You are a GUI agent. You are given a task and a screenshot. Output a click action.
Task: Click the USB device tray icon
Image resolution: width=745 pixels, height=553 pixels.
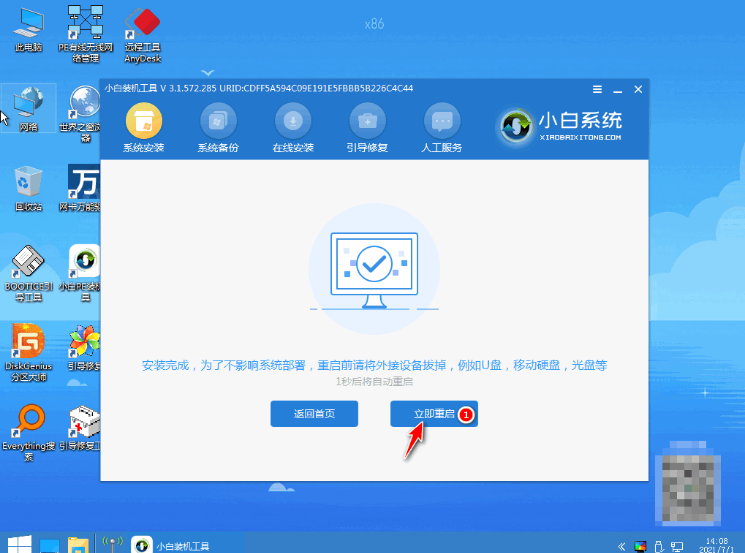click(x=659, y=547)
